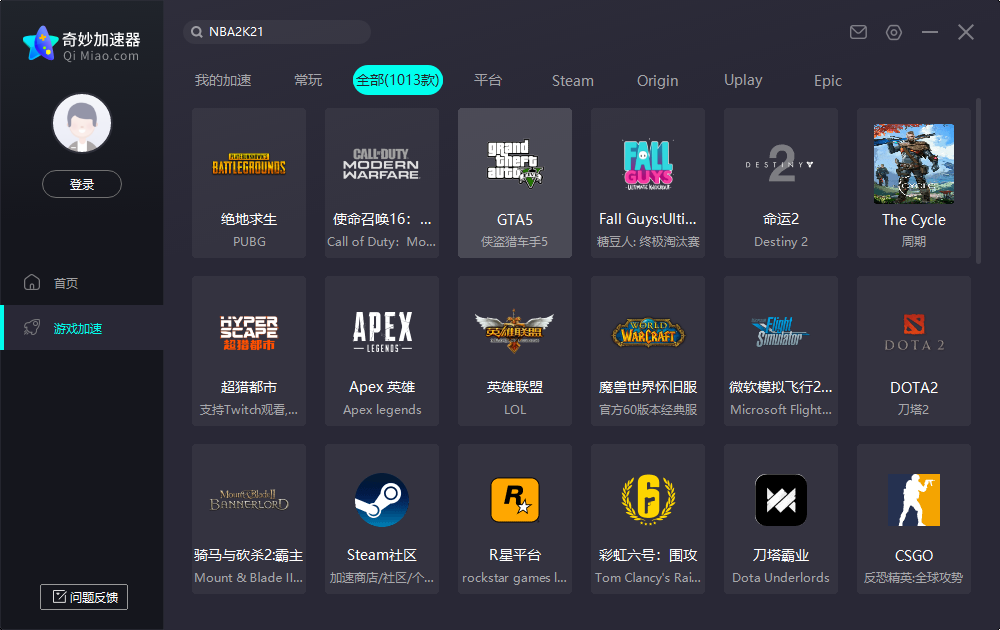Click the rocket game acceleration icon
This screenshot has height=630, width=1000.
(32, 328)
